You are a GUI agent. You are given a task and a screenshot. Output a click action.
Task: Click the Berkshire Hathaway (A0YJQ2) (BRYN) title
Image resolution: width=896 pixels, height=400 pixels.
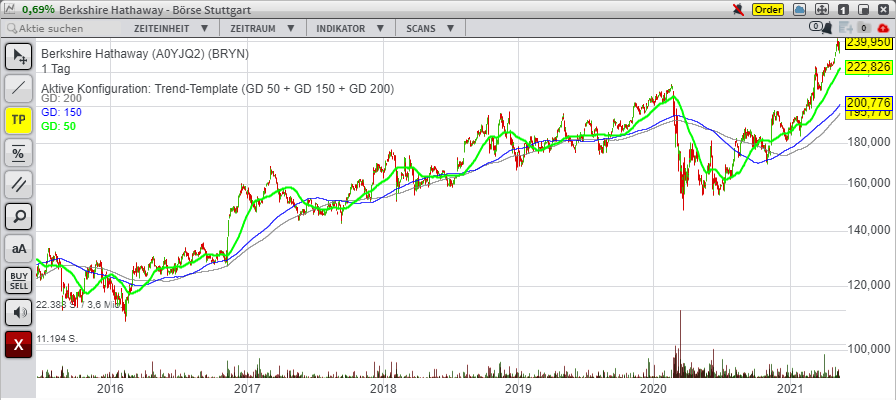point(145,54)
